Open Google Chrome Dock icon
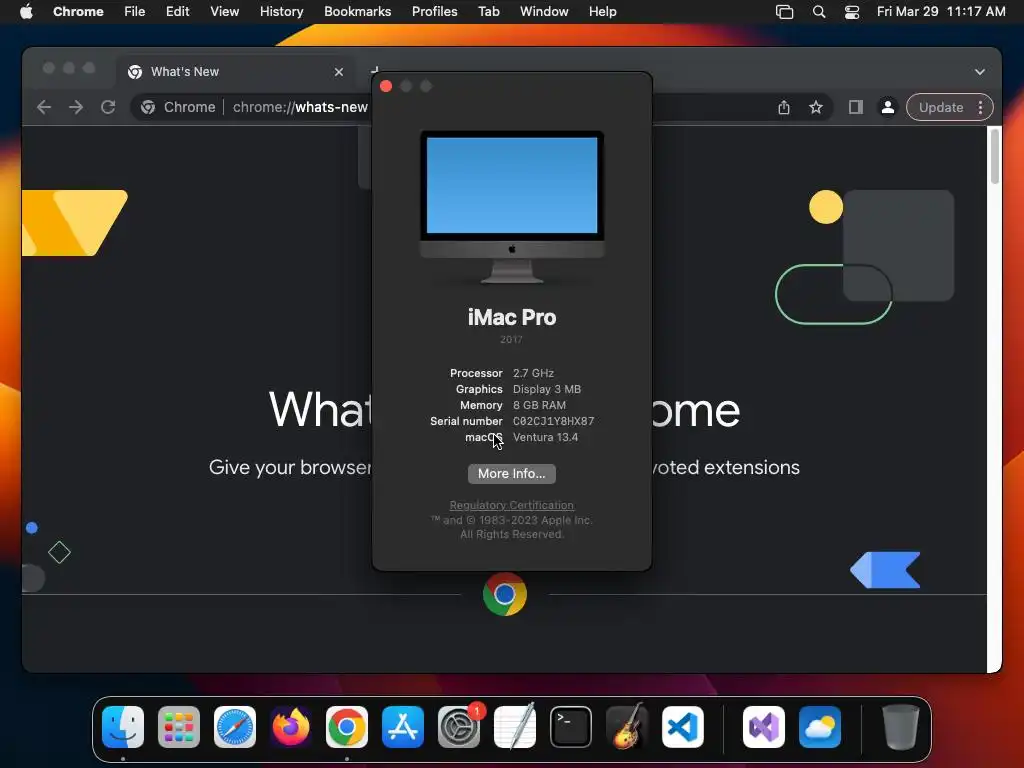The image size is (1024, 768). pos(347,727)
